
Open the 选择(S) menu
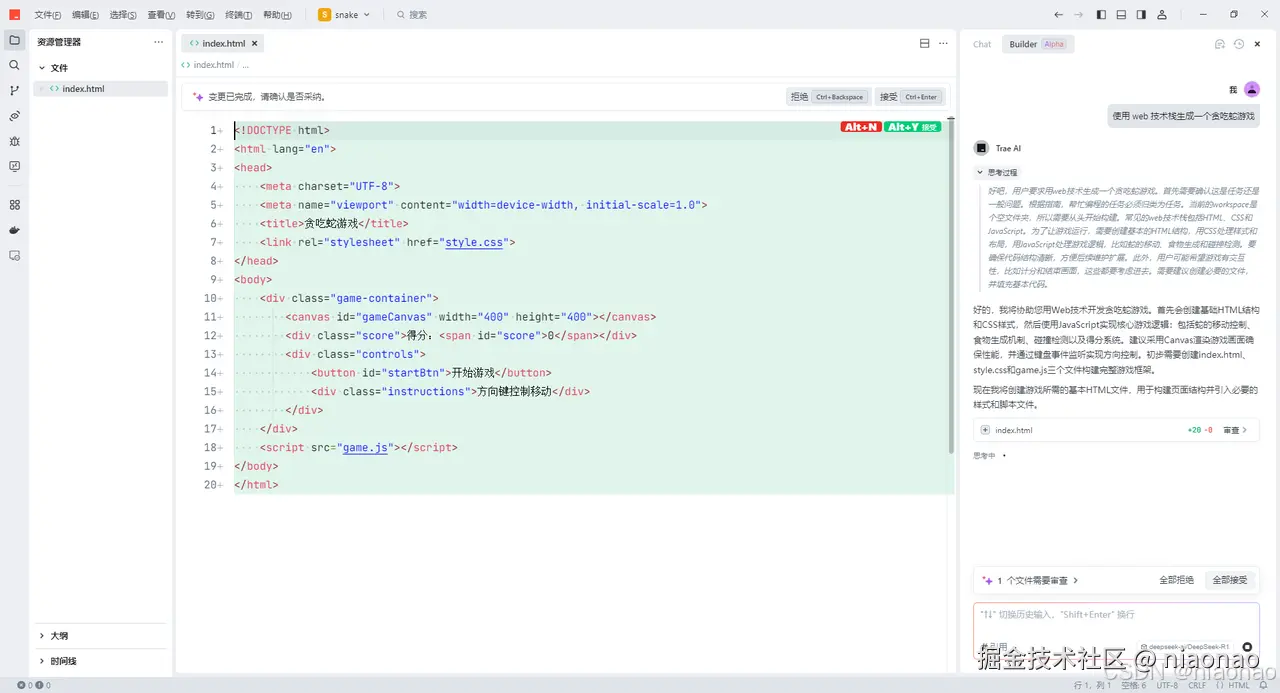[123, 15]
